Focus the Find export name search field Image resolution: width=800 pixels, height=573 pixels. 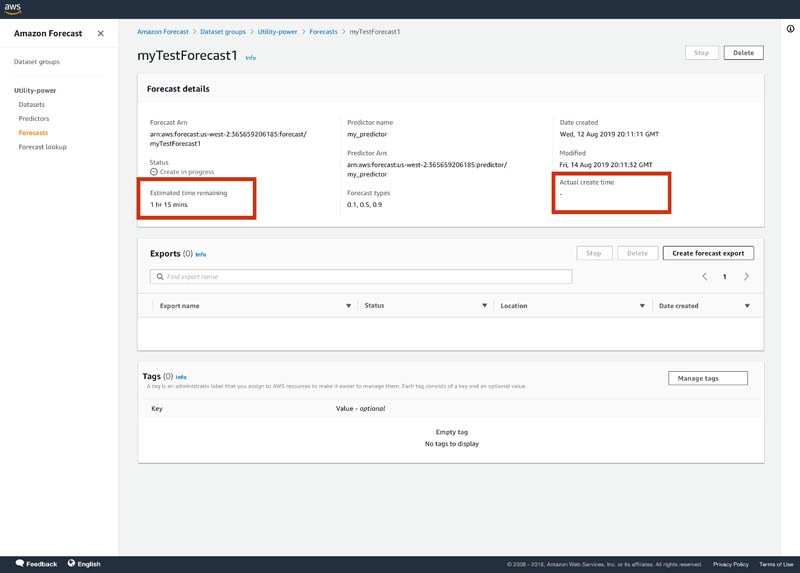pyautogui.click(x=361, y=277)
